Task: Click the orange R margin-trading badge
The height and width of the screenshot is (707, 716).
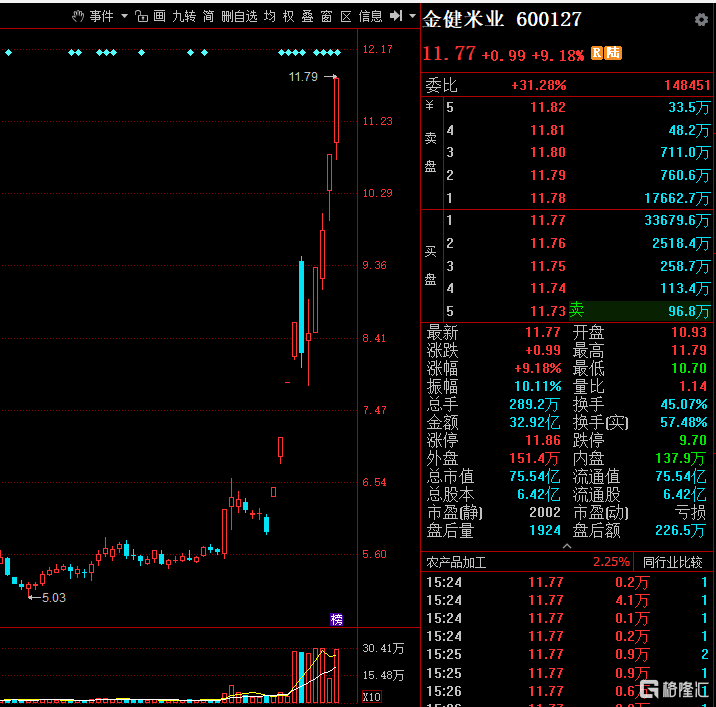Action: click(597, 53)
